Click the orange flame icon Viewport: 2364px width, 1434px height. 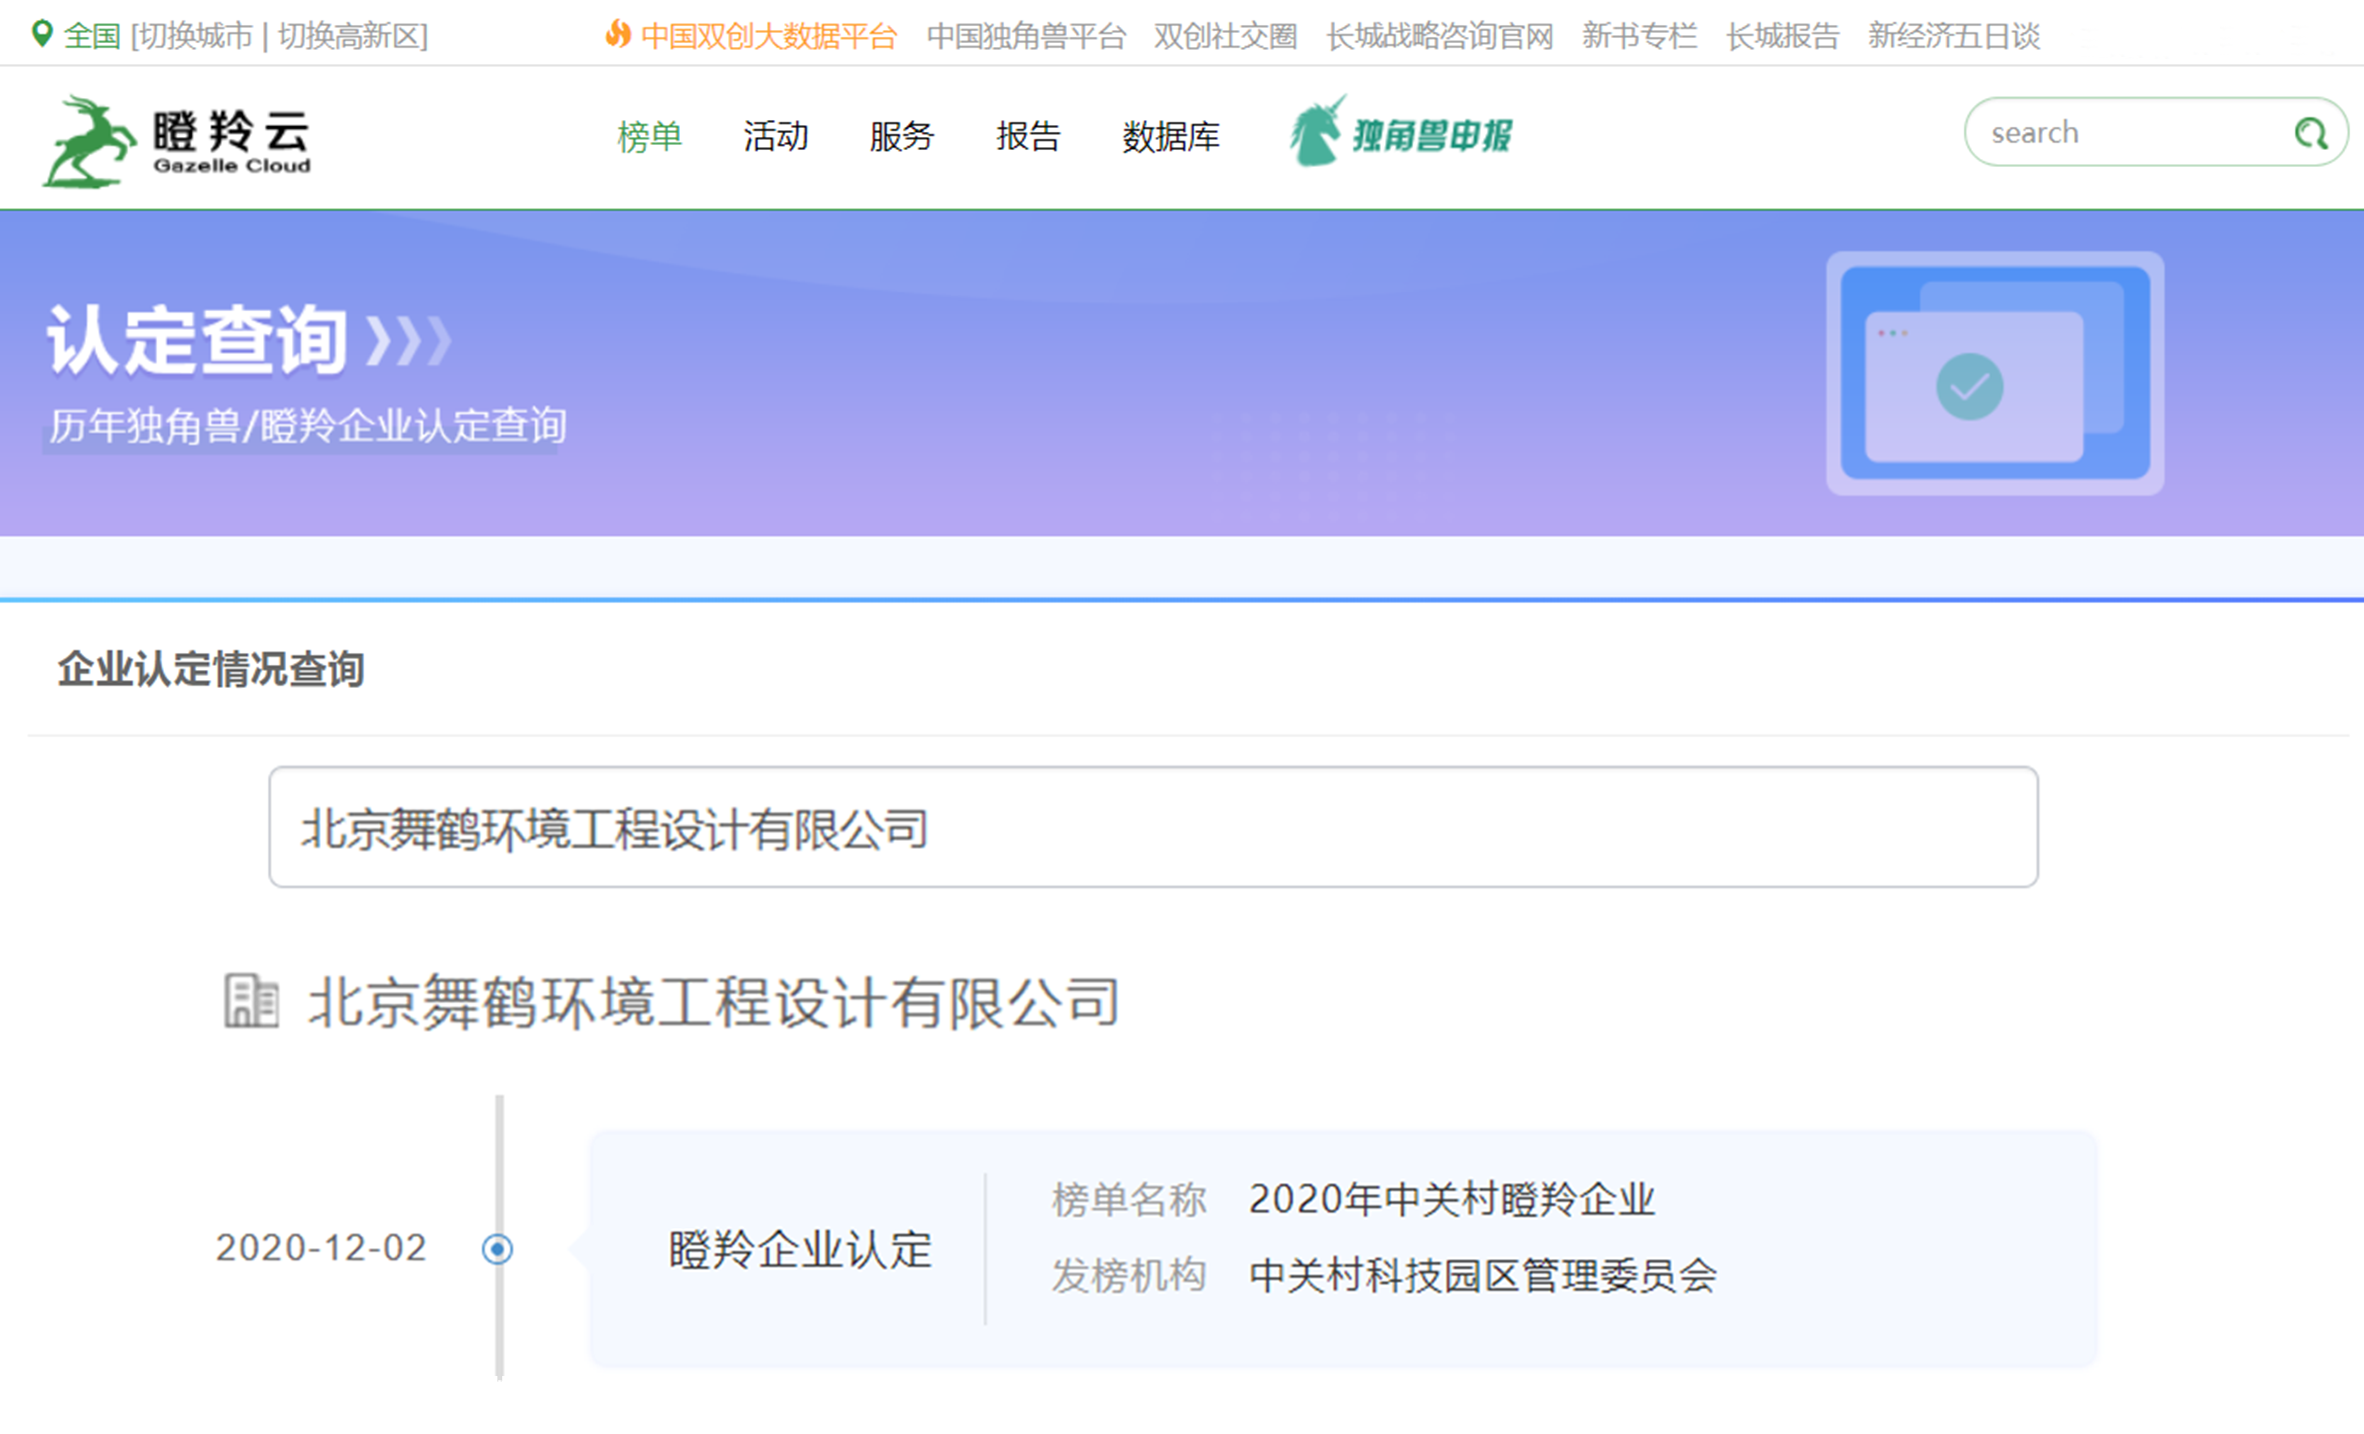coord(617,35)
